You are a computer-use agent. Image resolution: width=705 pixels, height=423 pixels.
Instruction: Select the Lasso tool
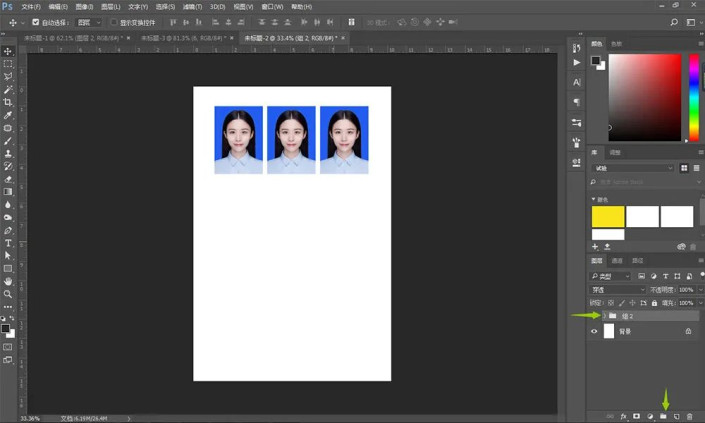click(8, 76)
